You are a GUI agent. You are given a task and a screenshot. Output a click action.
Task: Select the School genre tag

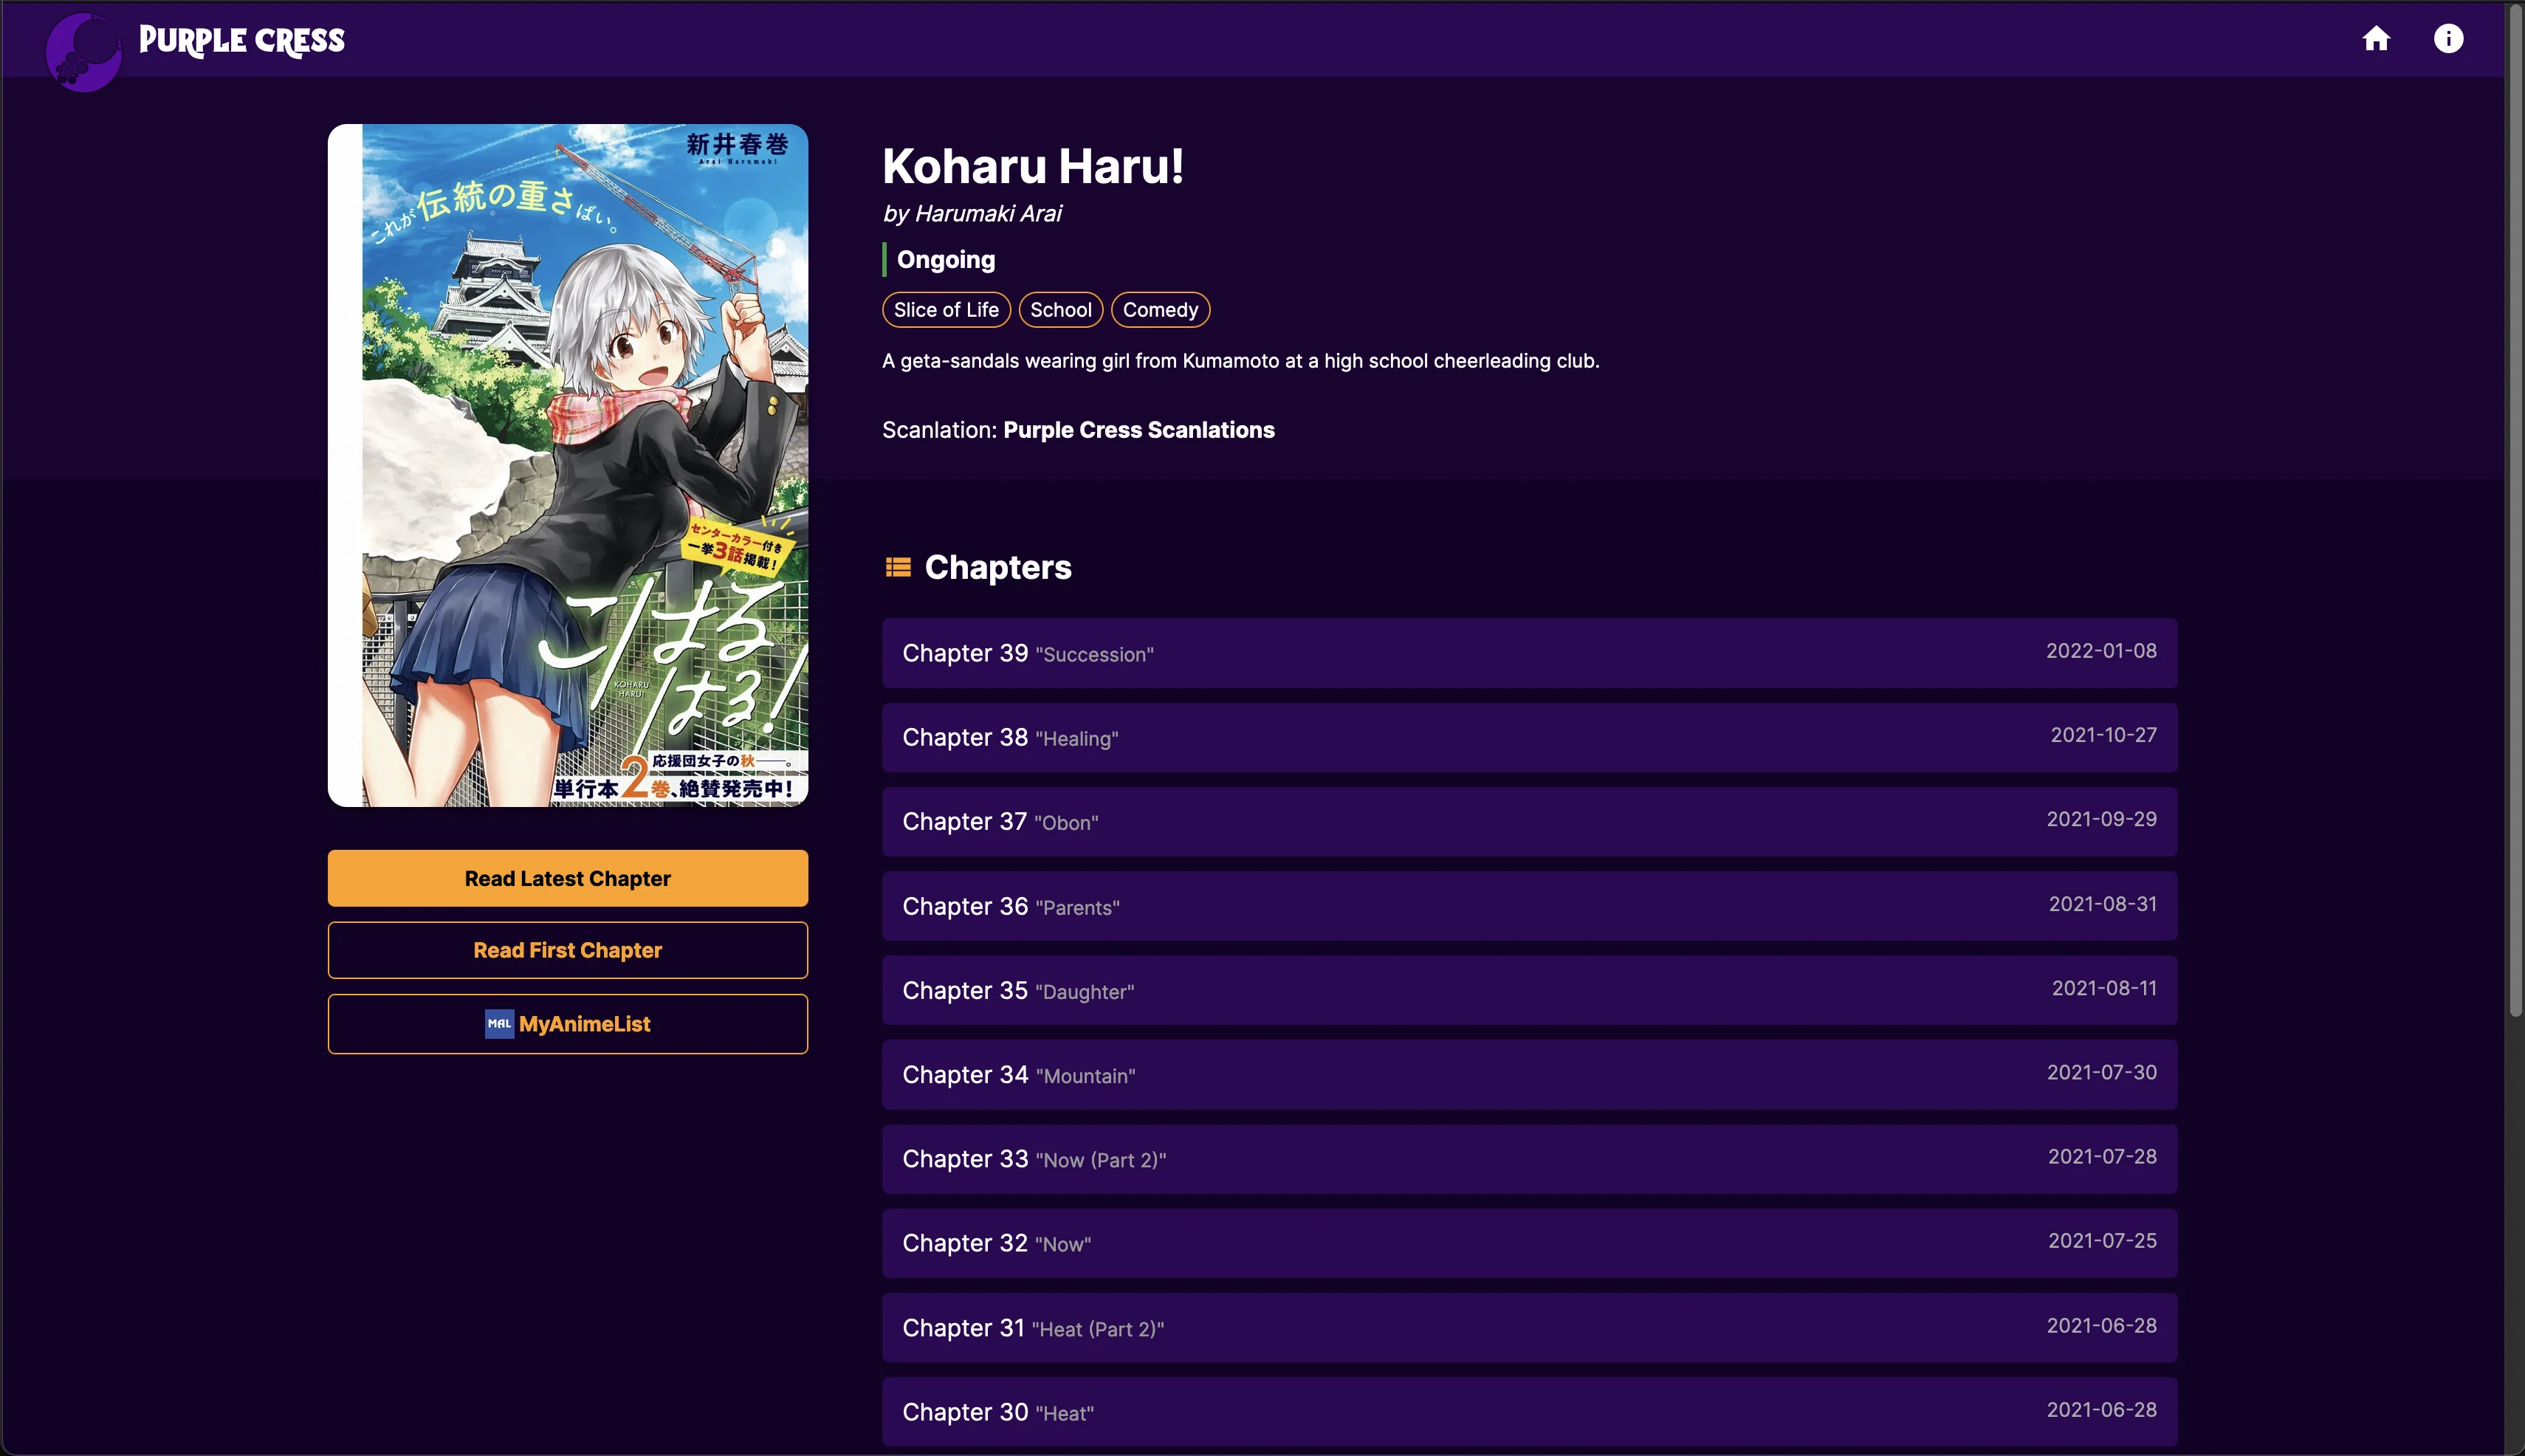1060,310
